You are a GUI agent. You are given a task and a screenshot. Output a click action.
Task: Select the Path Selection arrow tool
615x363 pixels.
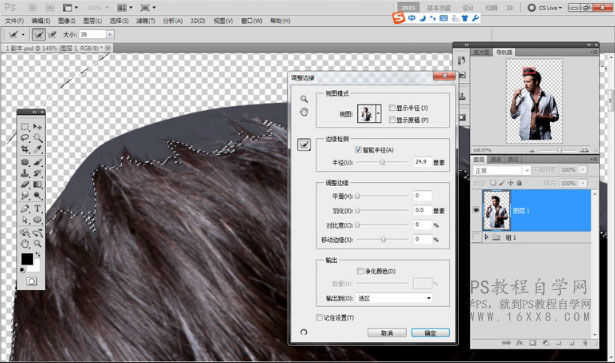click(x=25, y=220)
